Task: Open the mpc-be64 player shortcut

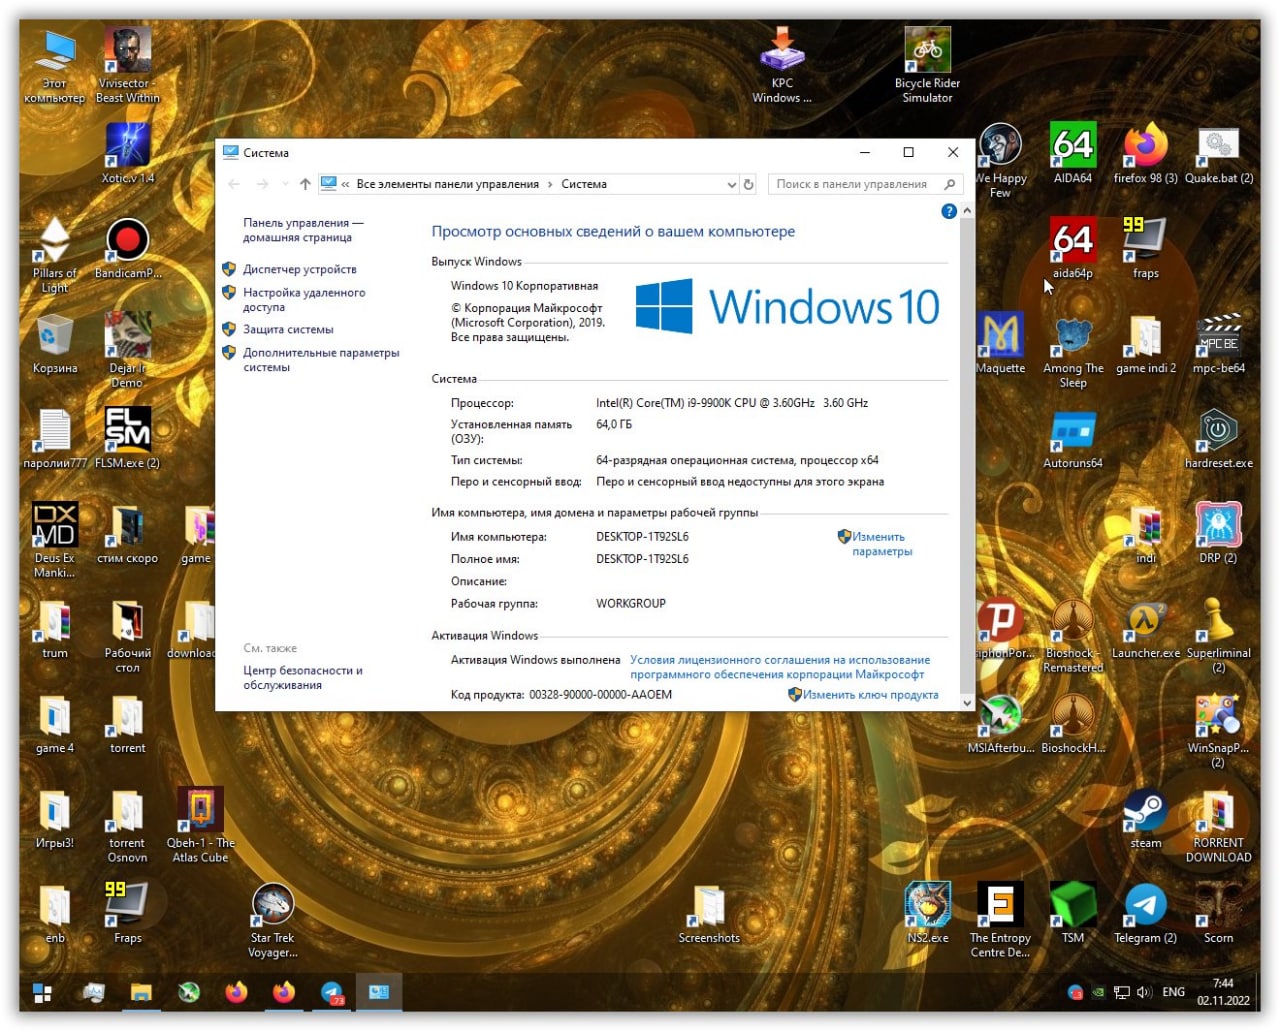Action: (1218, 343)
